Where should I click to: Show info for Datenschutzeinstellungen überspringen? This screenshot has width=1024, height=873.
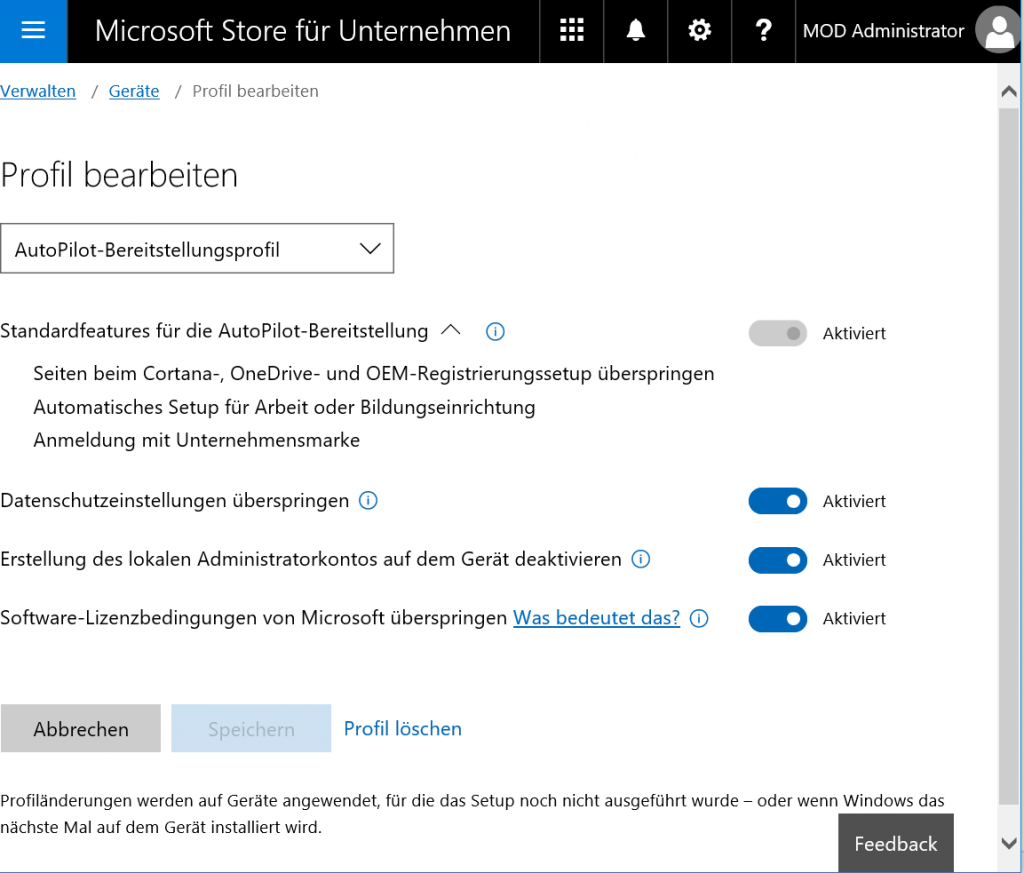pos(368,501)
